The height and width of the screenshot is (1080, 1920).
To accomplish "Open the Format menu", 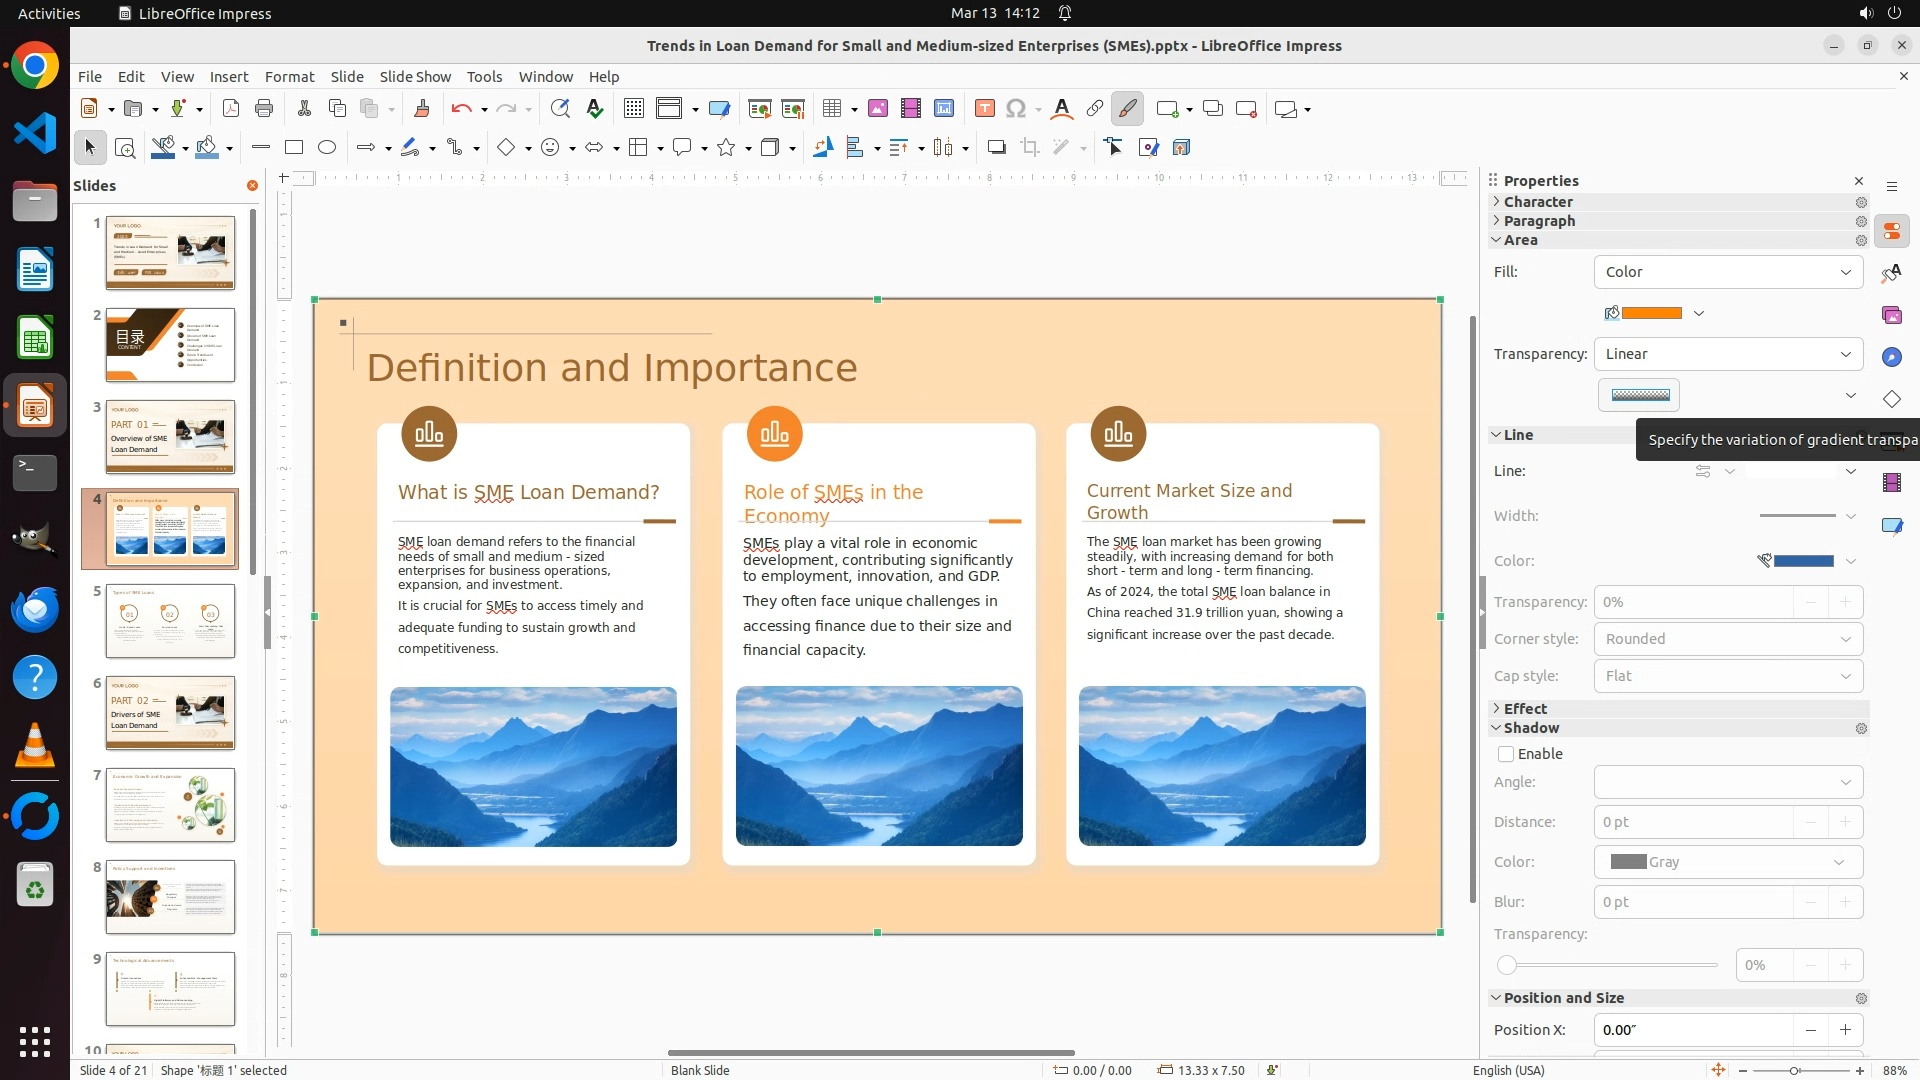I will tap(289, 77).
